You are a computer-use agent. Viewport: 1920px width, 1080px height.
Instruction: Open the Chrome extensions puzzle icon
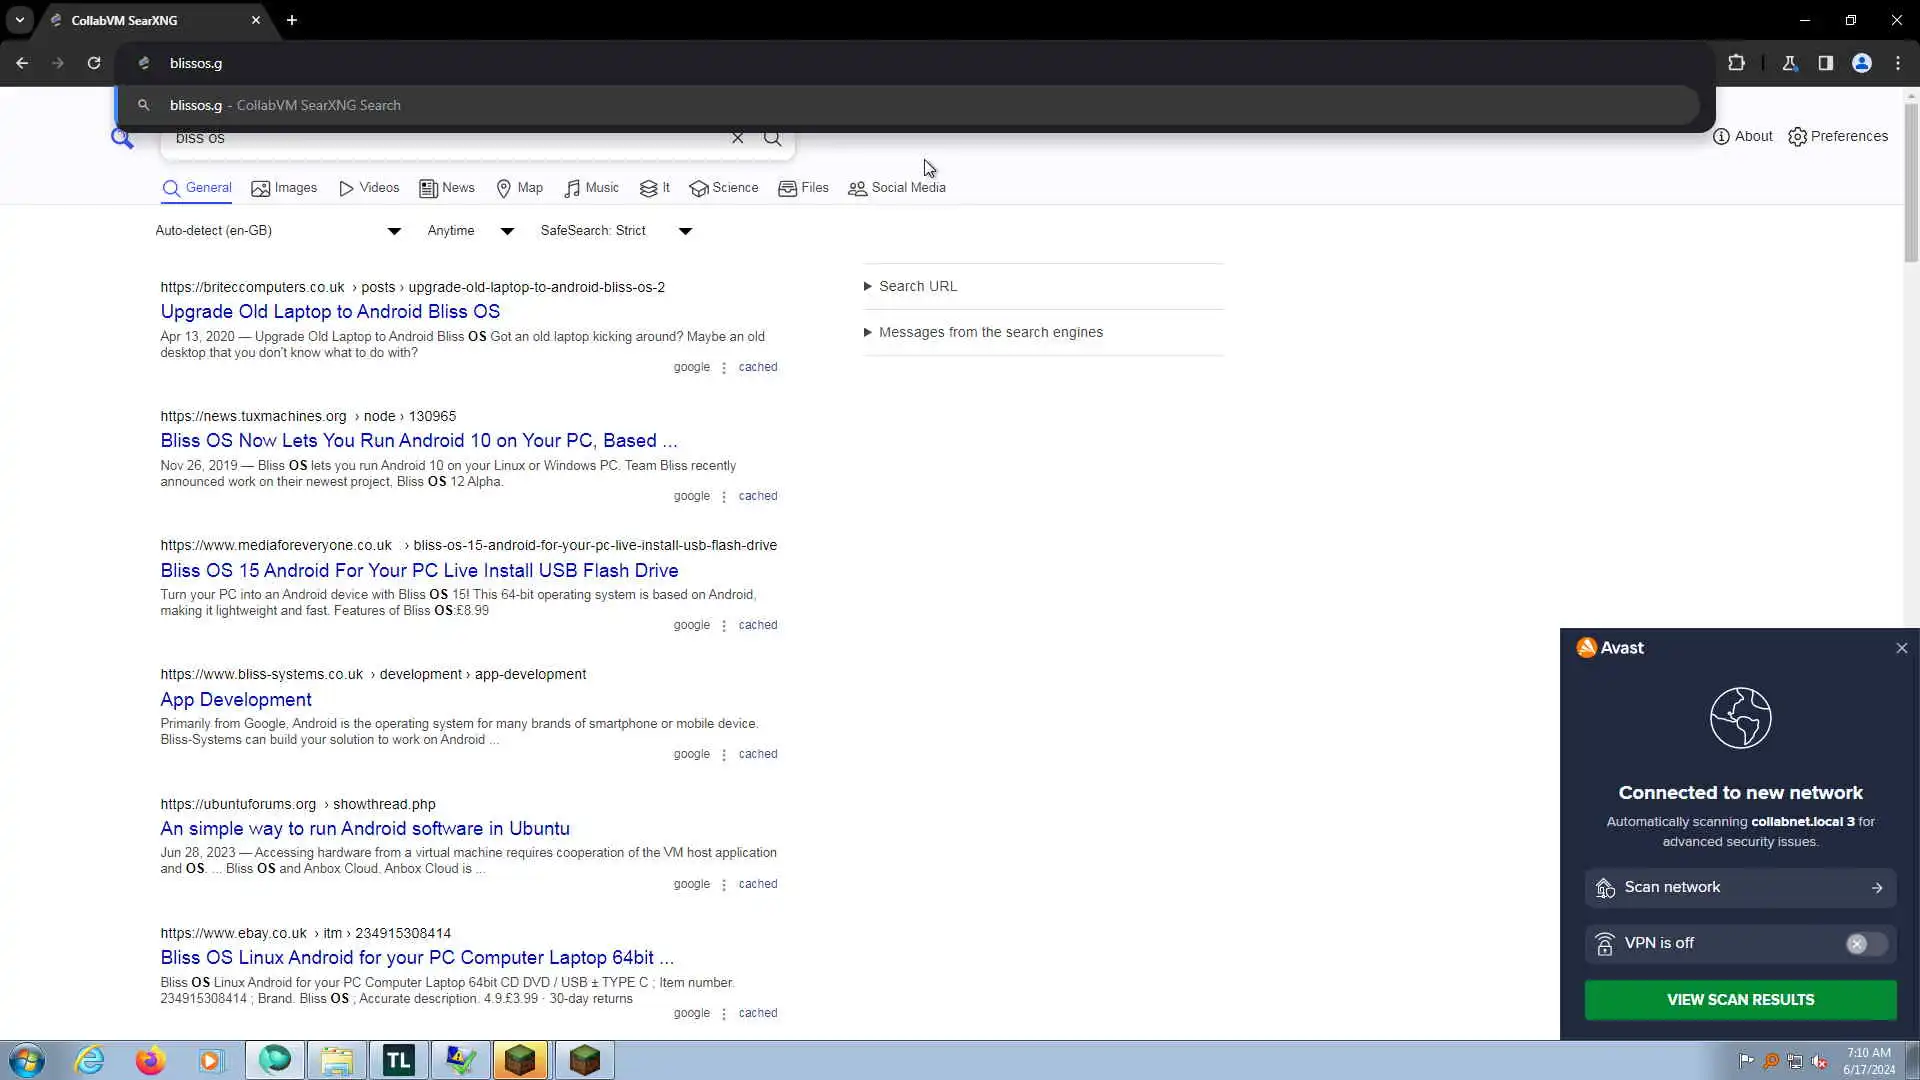pos(1736,63)
